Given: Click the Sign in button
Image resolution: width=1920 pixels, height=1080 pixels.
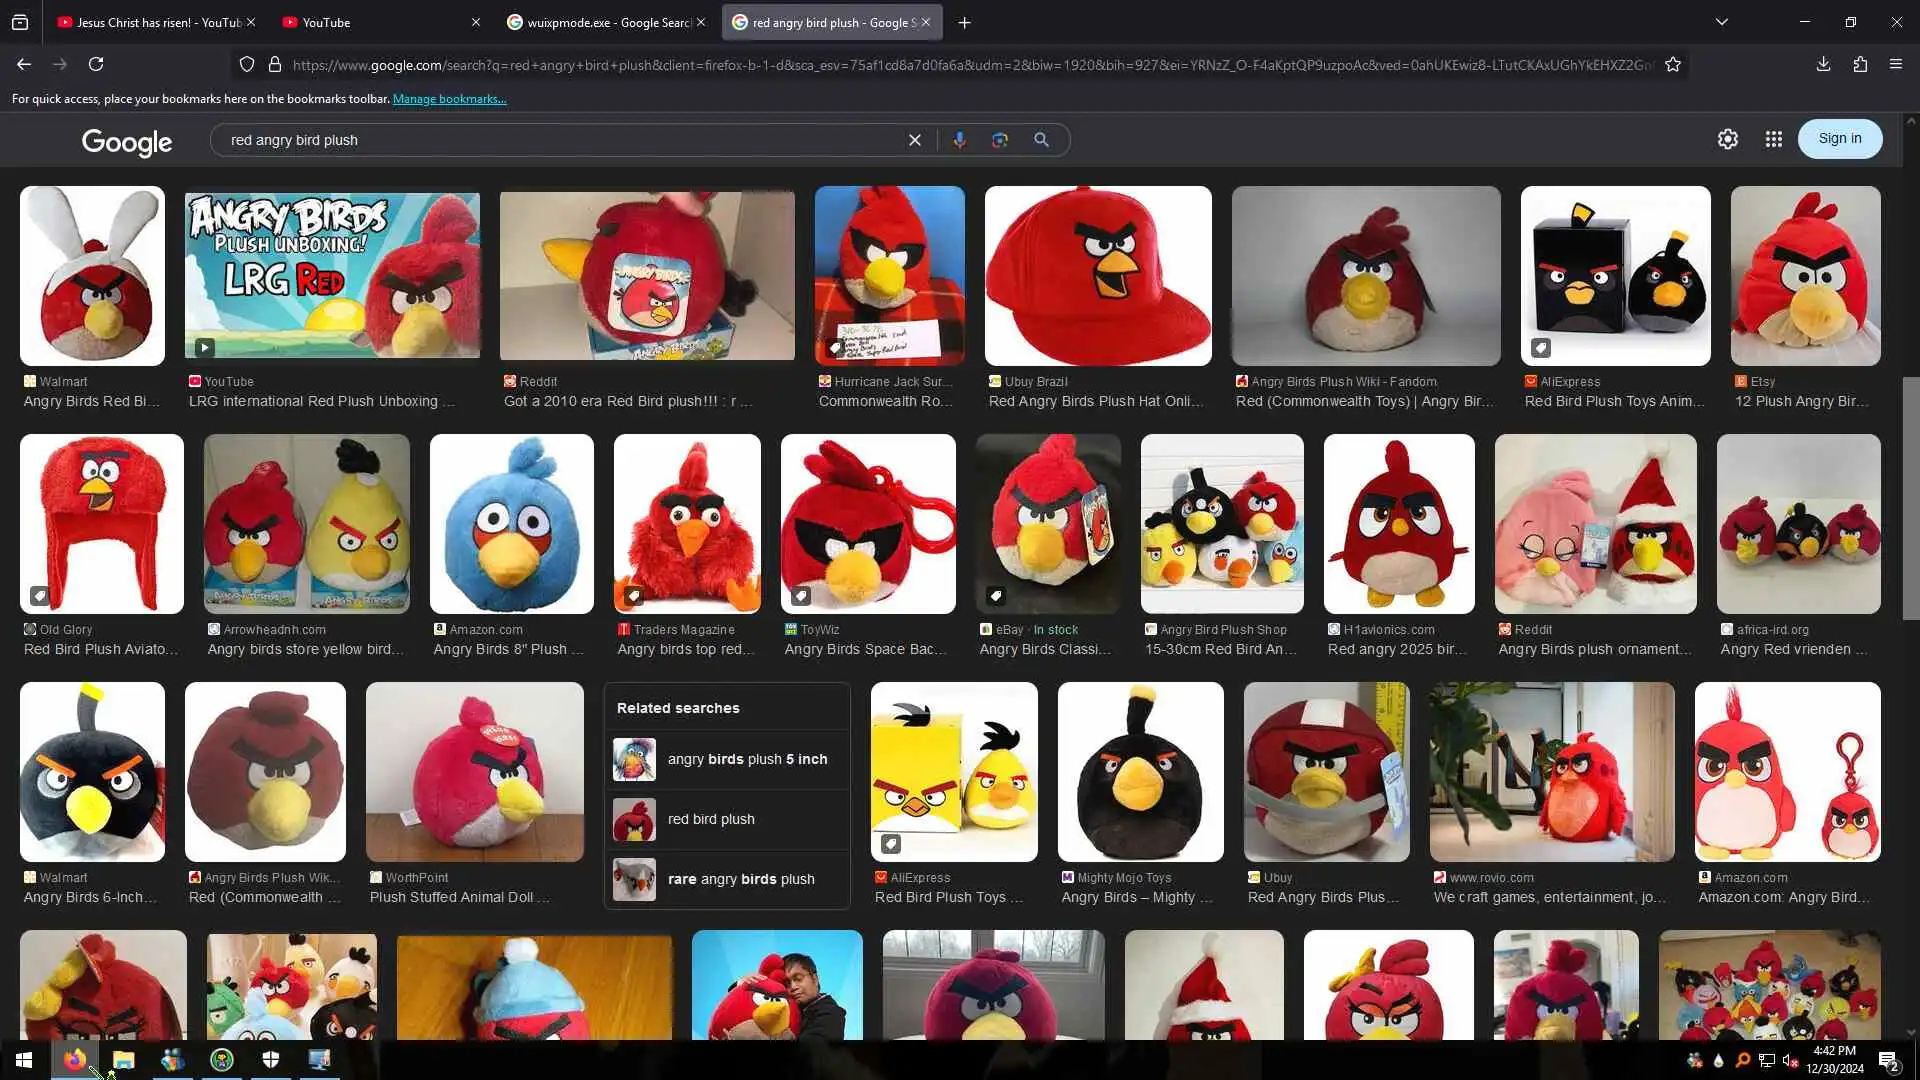Looking at the screenshot, I should coord(1839,139).
